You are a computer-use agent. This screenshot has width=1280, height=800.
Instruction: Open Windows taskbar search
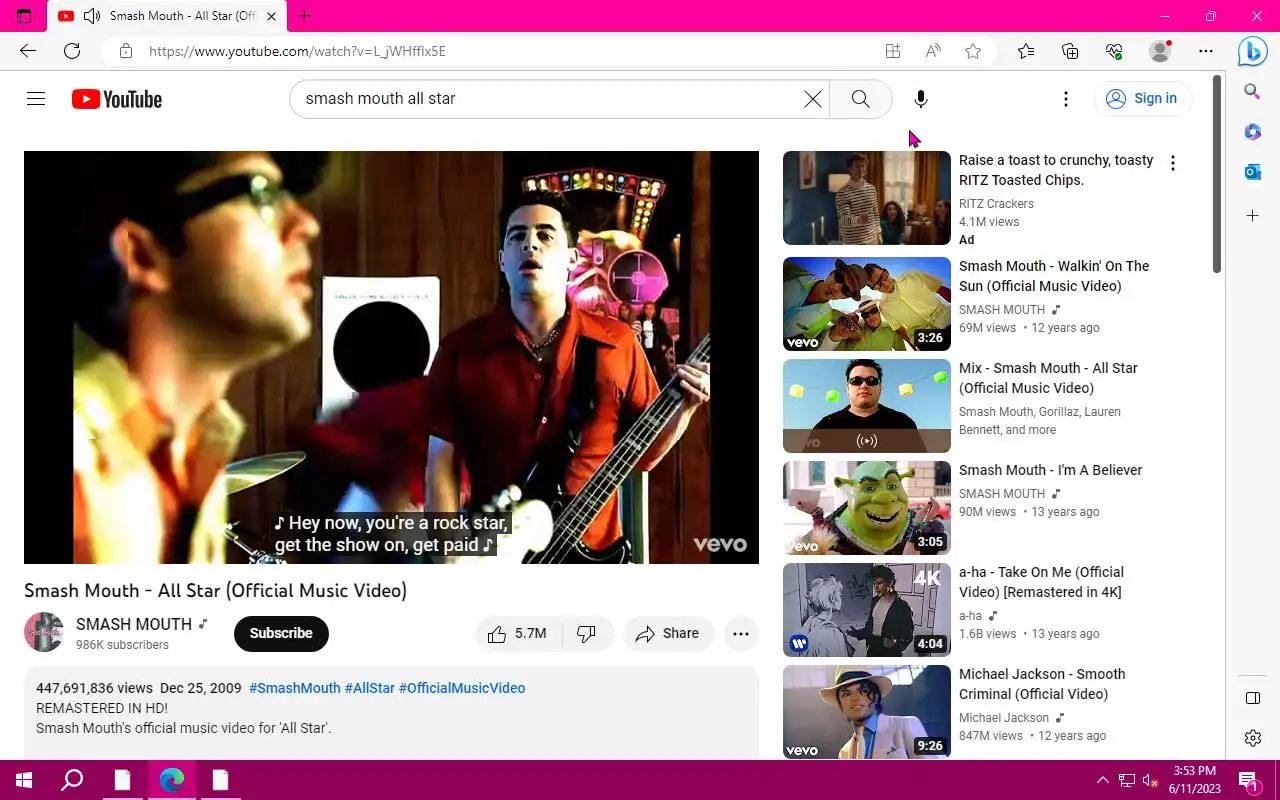tap(72, 780)
